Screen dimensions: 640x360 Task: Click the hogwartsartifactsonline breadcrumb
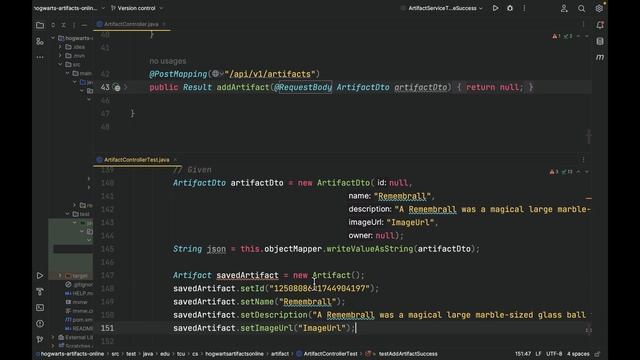coord(234,354)
